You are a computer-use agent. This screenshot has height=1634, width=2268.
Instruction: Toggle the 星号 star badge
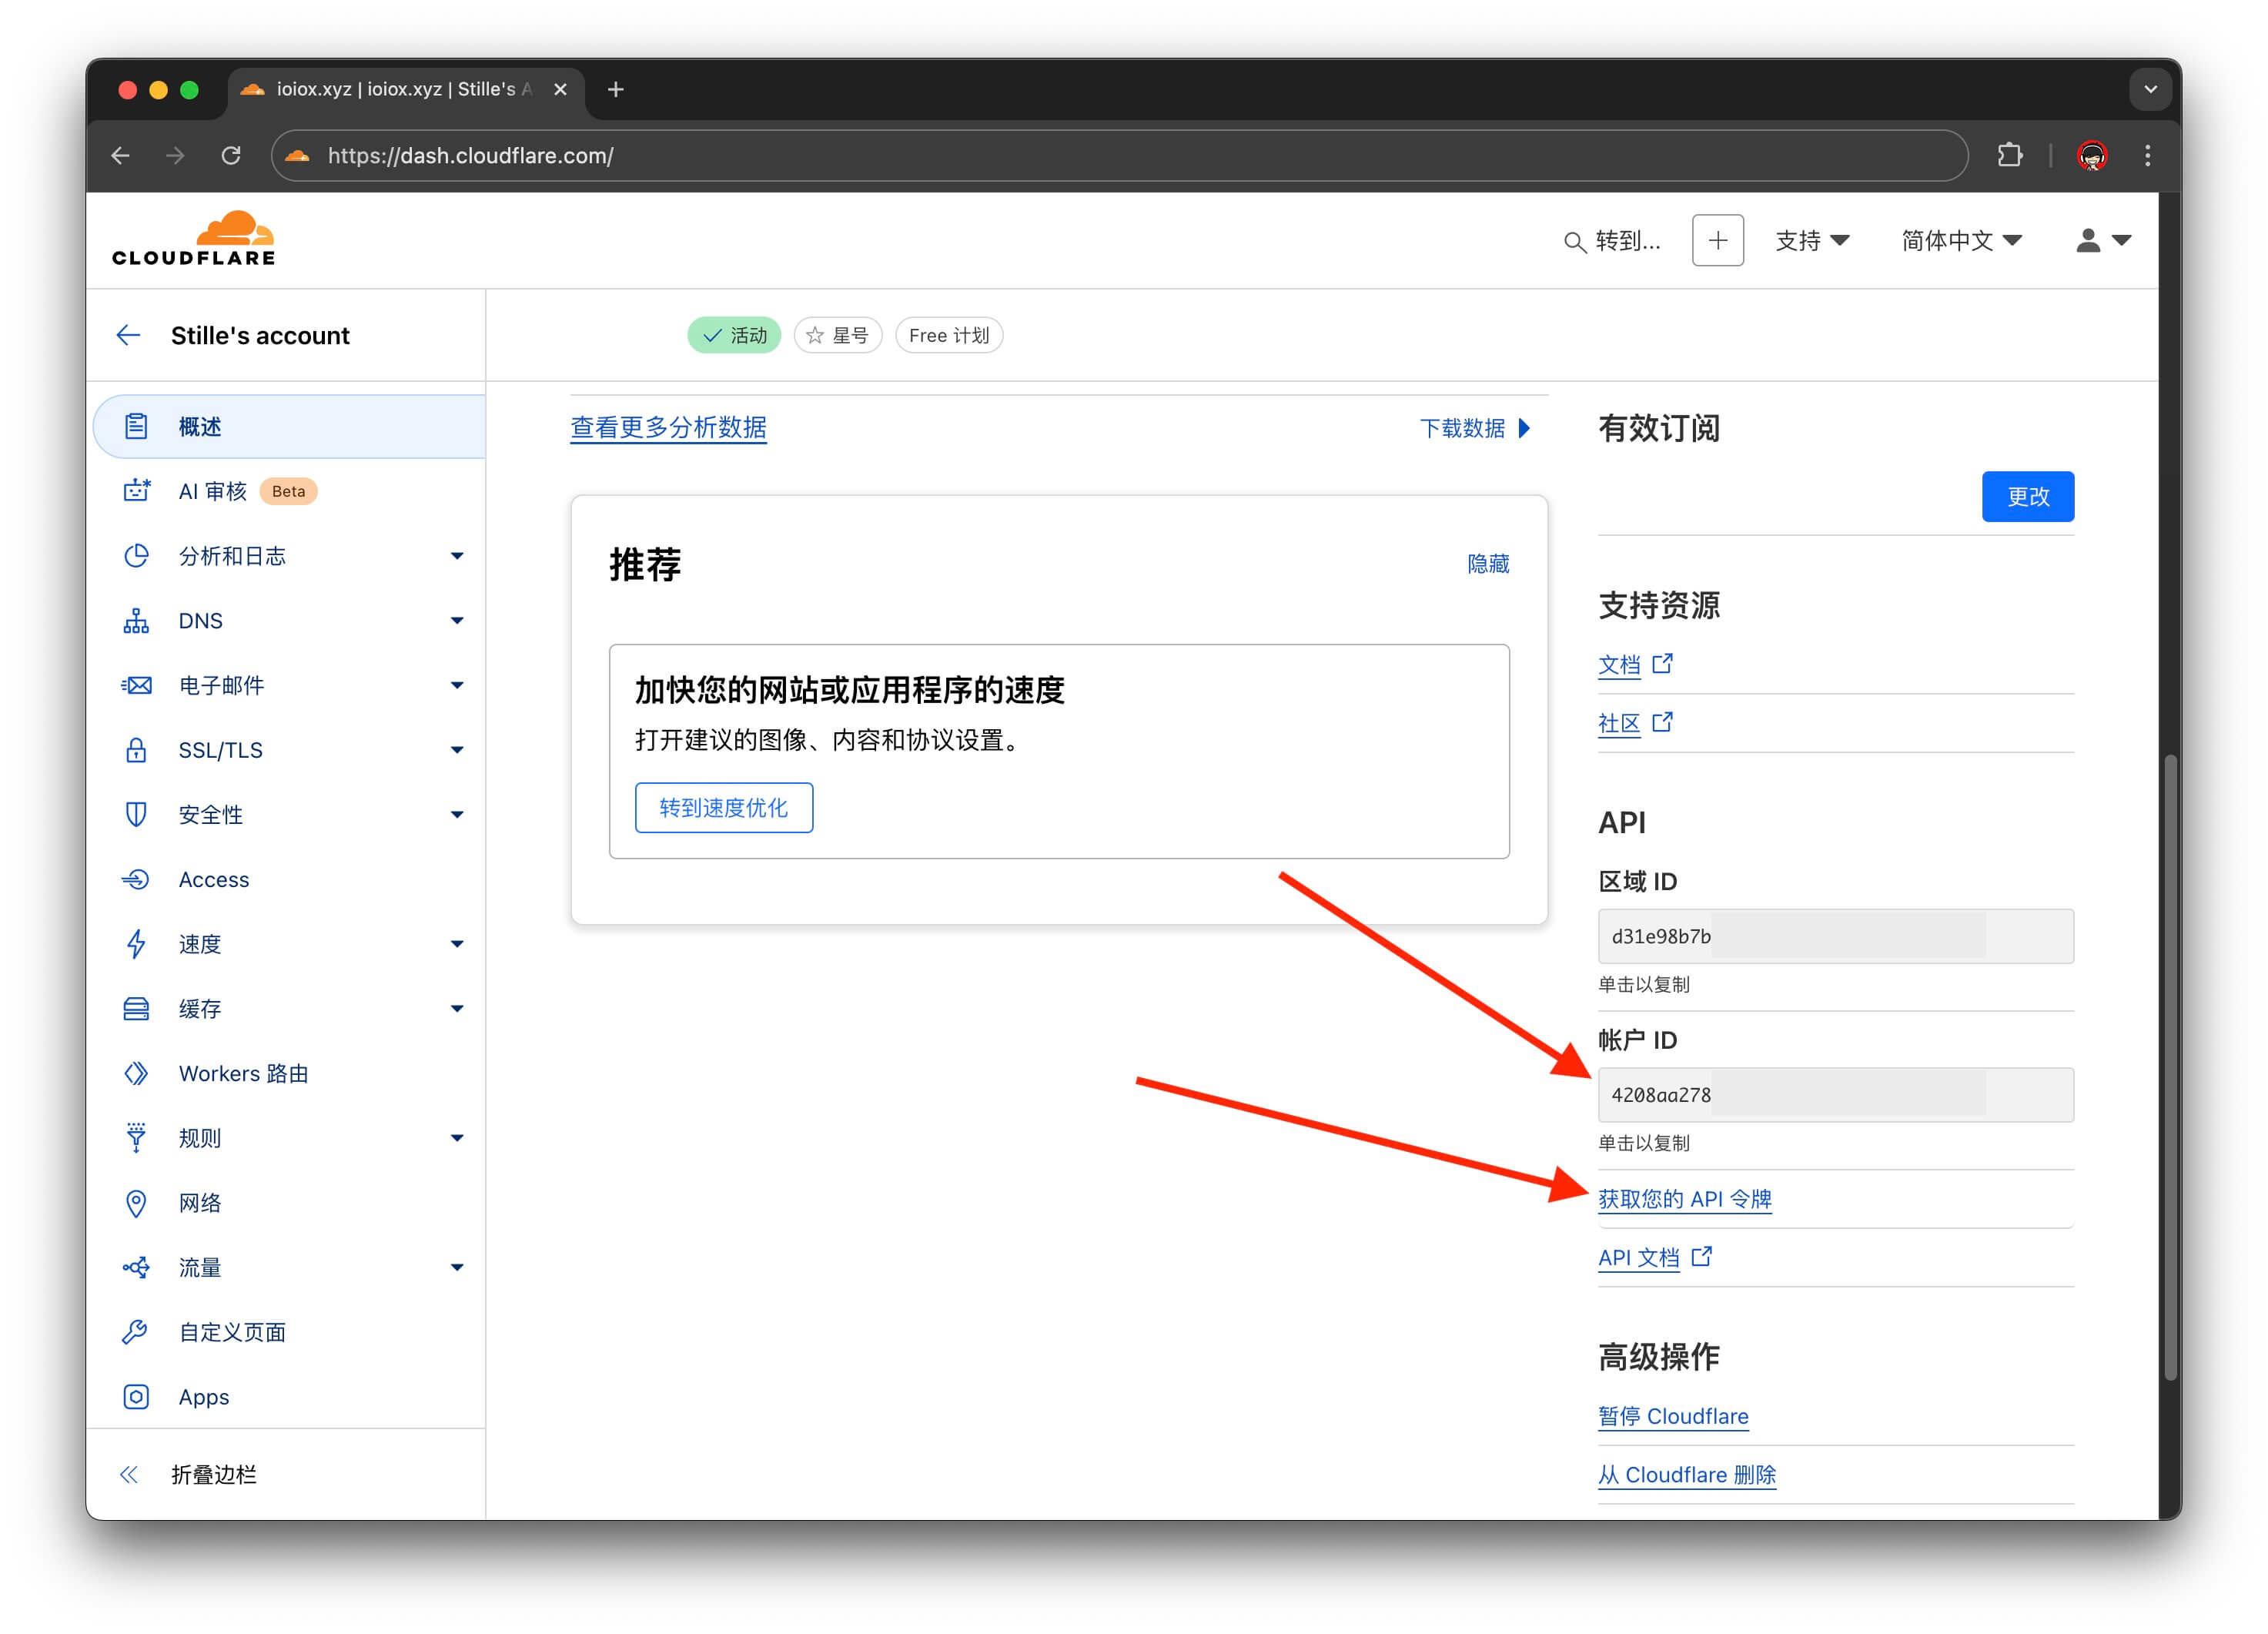pyautogui.click(x=838, y=335)
